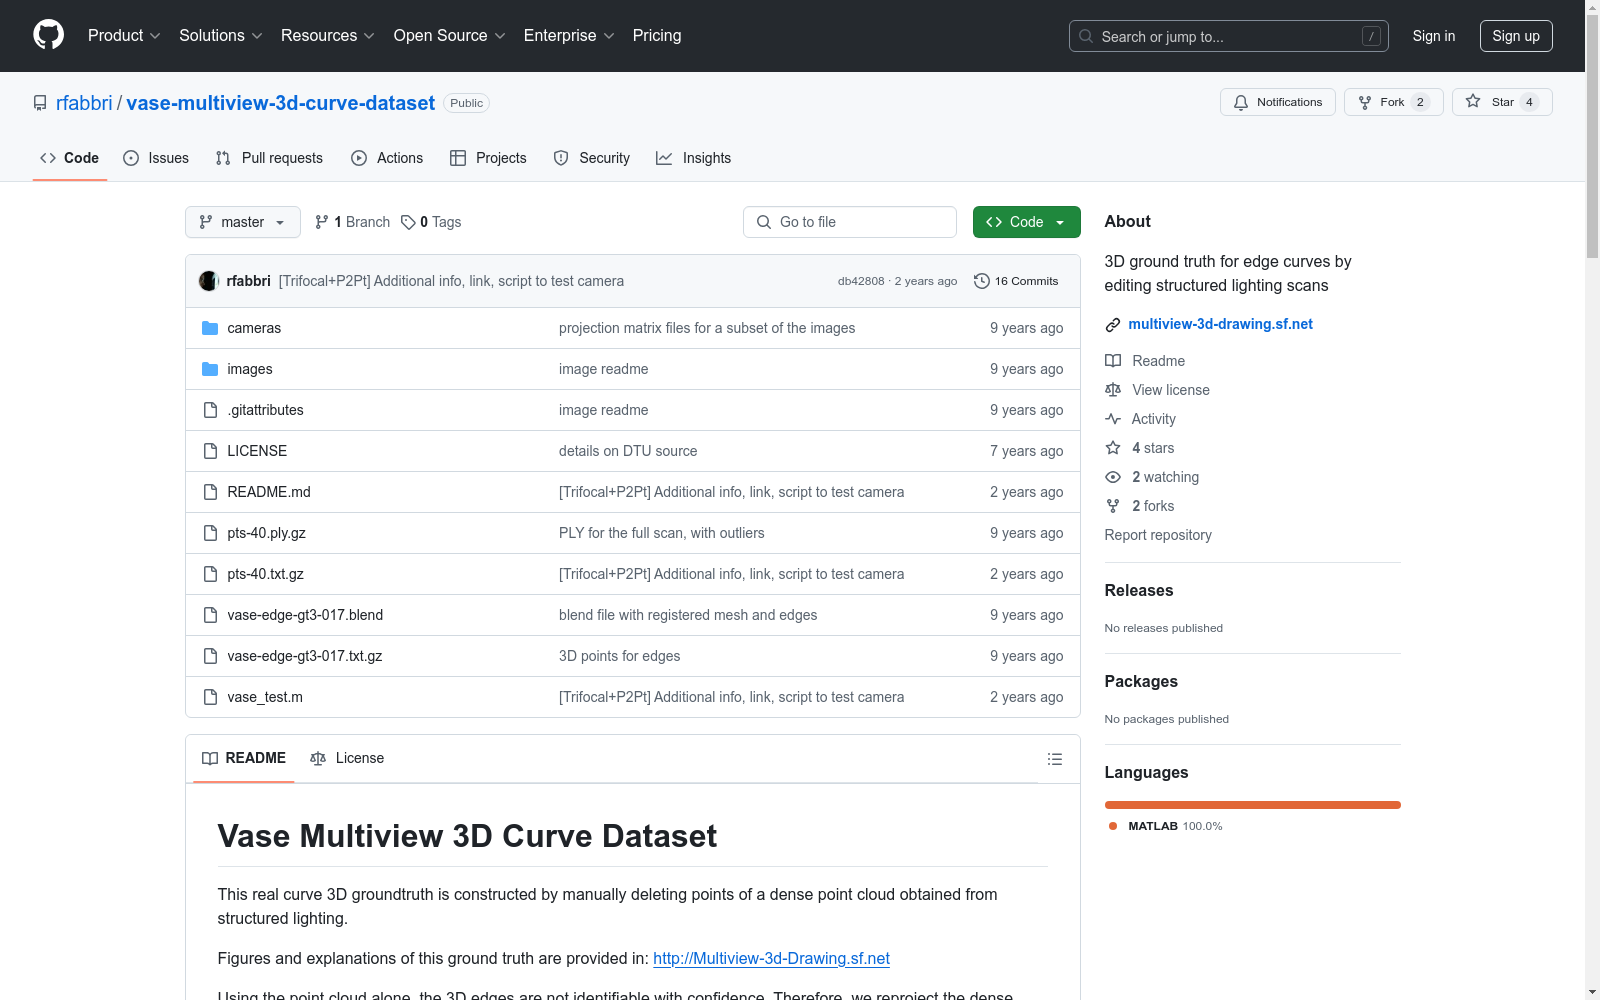
Task: Open the Releases heading link
Action: [x=1139, y=590]
